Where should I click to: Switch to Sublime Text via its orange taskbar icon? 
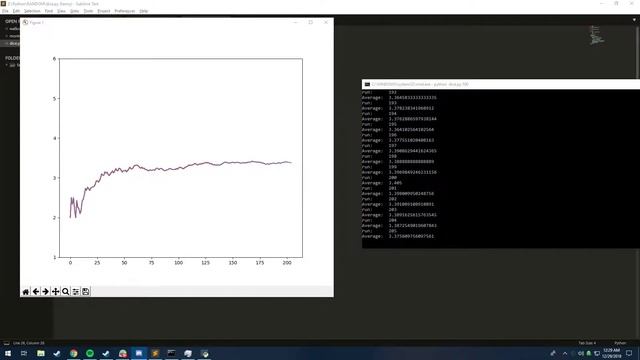(x=155, y=353)
